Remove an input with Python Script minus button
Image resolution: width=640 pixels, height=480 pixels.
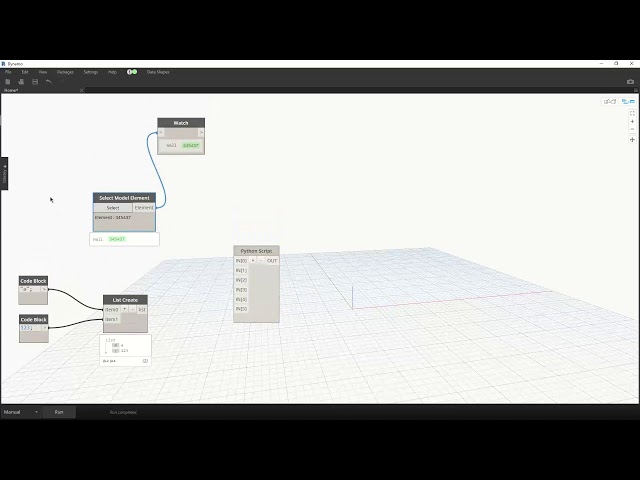(261, 260)
